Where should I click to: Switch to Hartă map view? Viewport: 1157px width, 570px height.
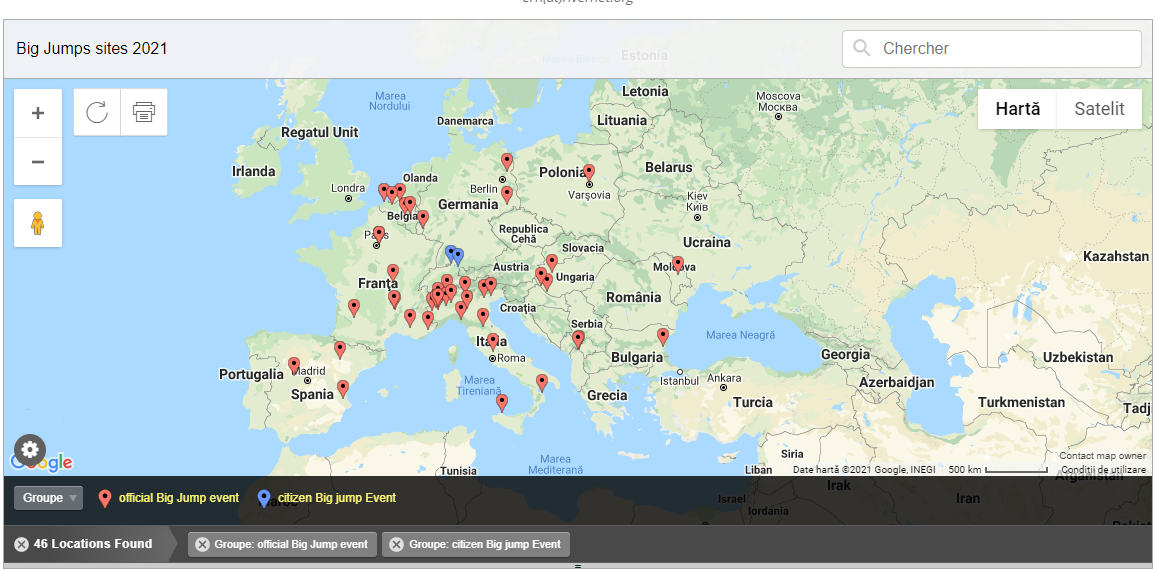point(1018,109)
